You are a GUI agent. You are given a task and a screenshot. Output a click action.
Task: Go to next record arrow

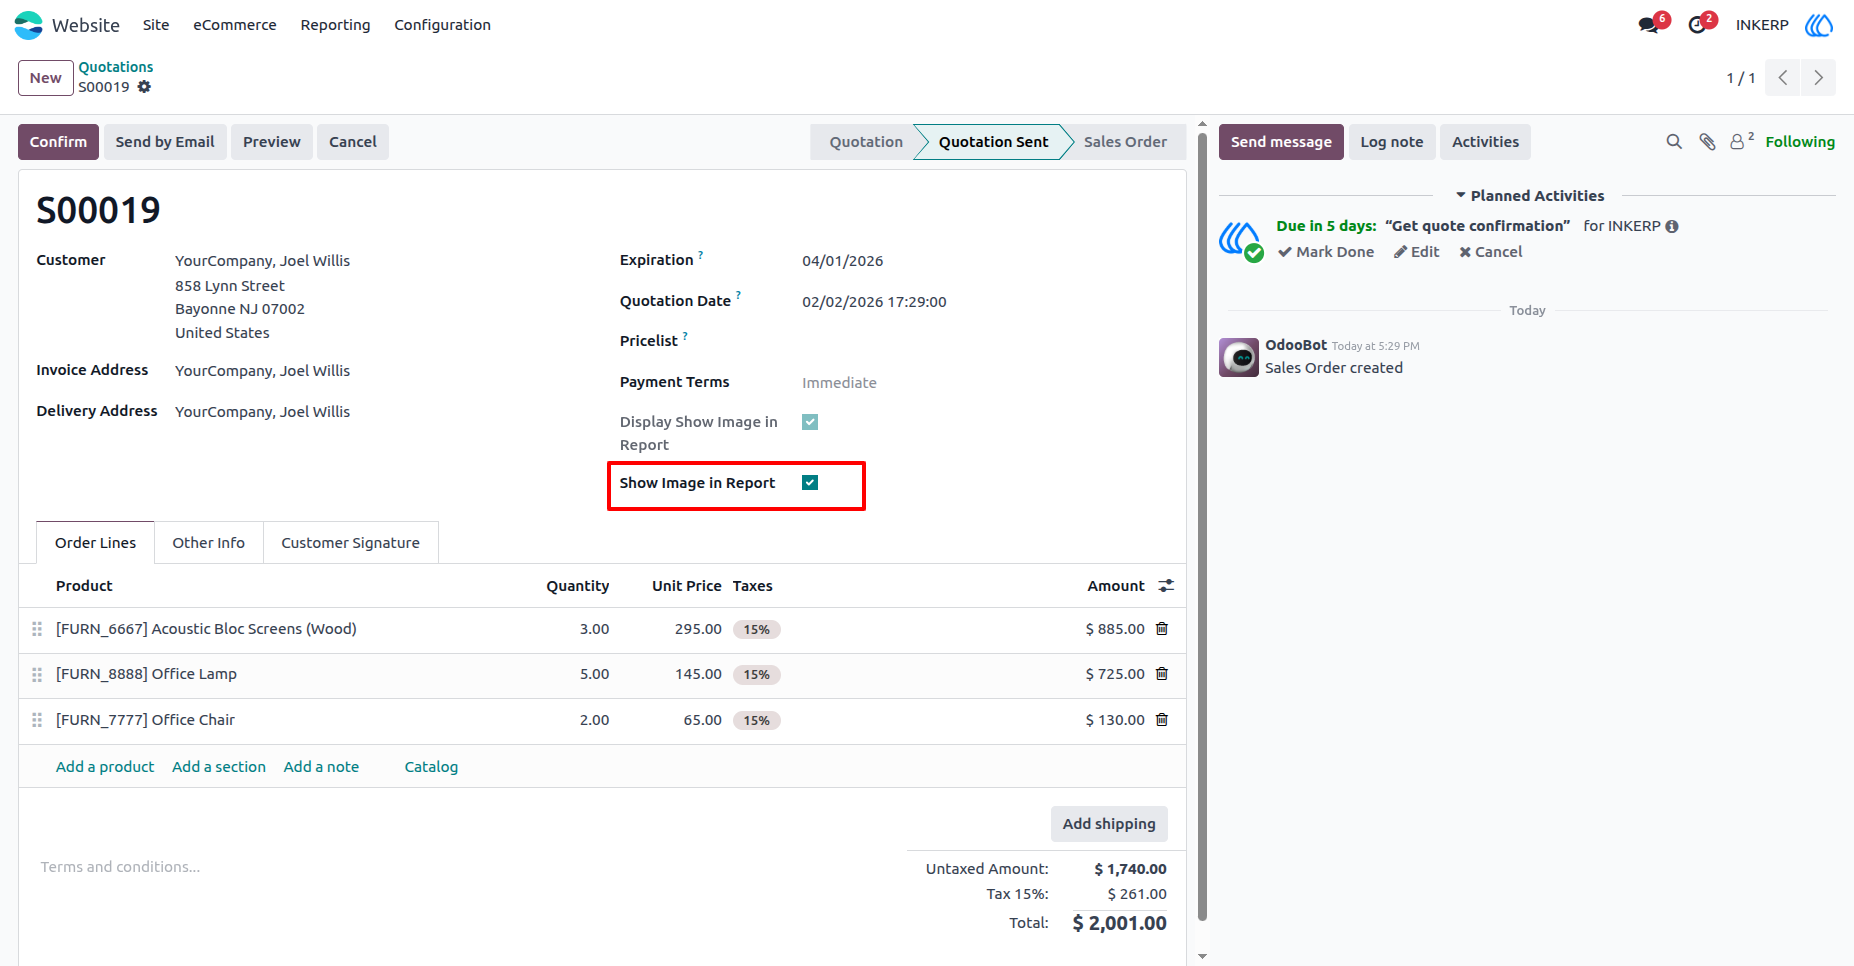1819,78
